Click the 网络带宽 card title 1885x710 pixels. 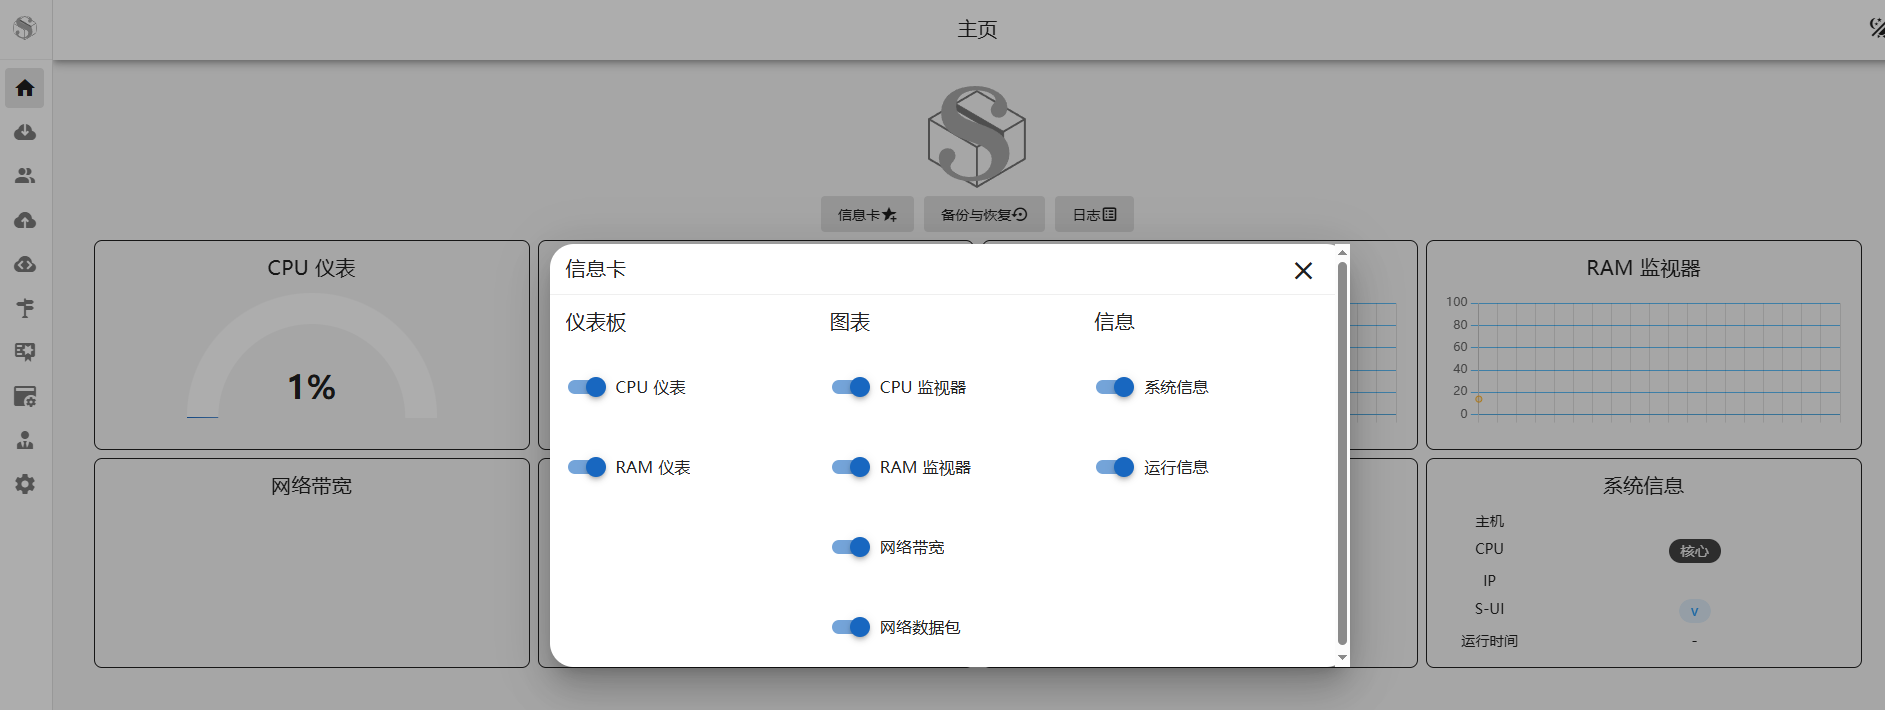click(312, 486)
